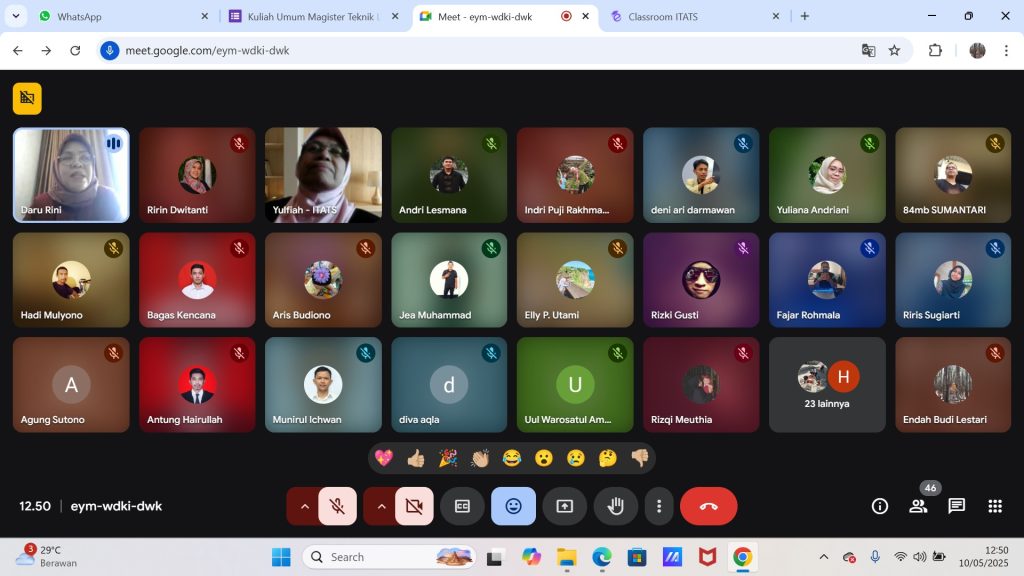Click the address bar URL meet.google.com

(207, 50)
